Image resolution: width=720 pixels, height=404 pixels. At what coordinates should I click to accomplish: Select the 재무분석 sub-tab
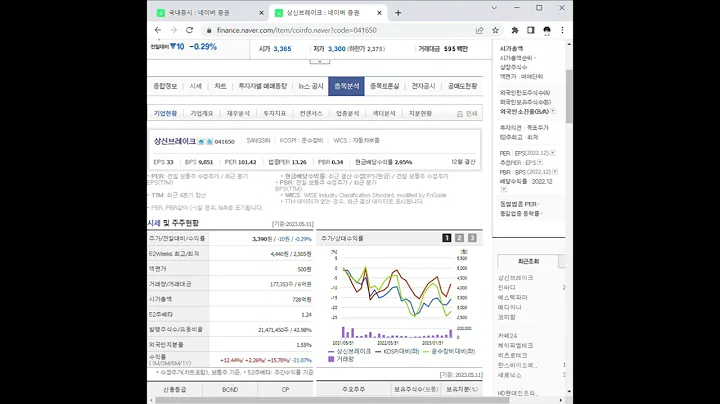click(238, 113)
